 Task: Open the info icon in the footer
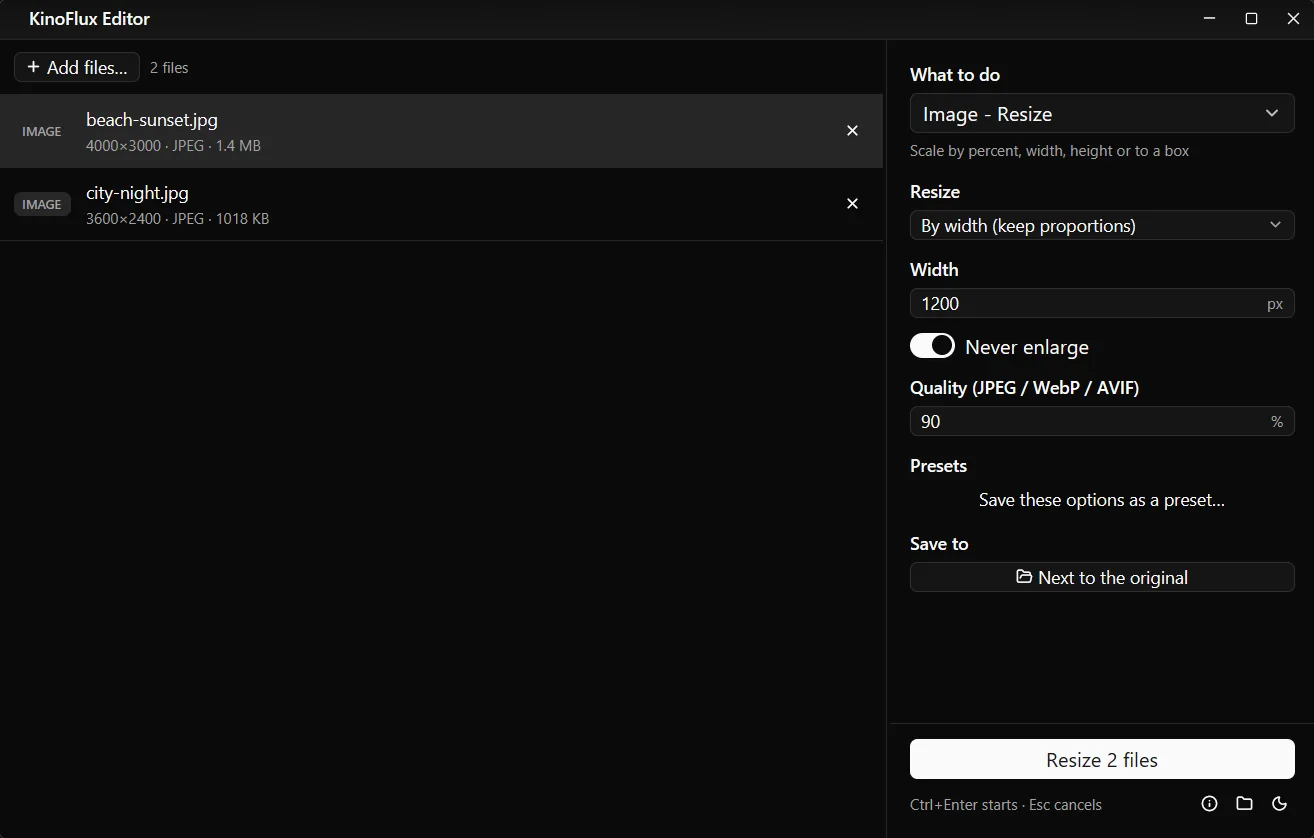pyautogui.click(x=1209, y=804)
